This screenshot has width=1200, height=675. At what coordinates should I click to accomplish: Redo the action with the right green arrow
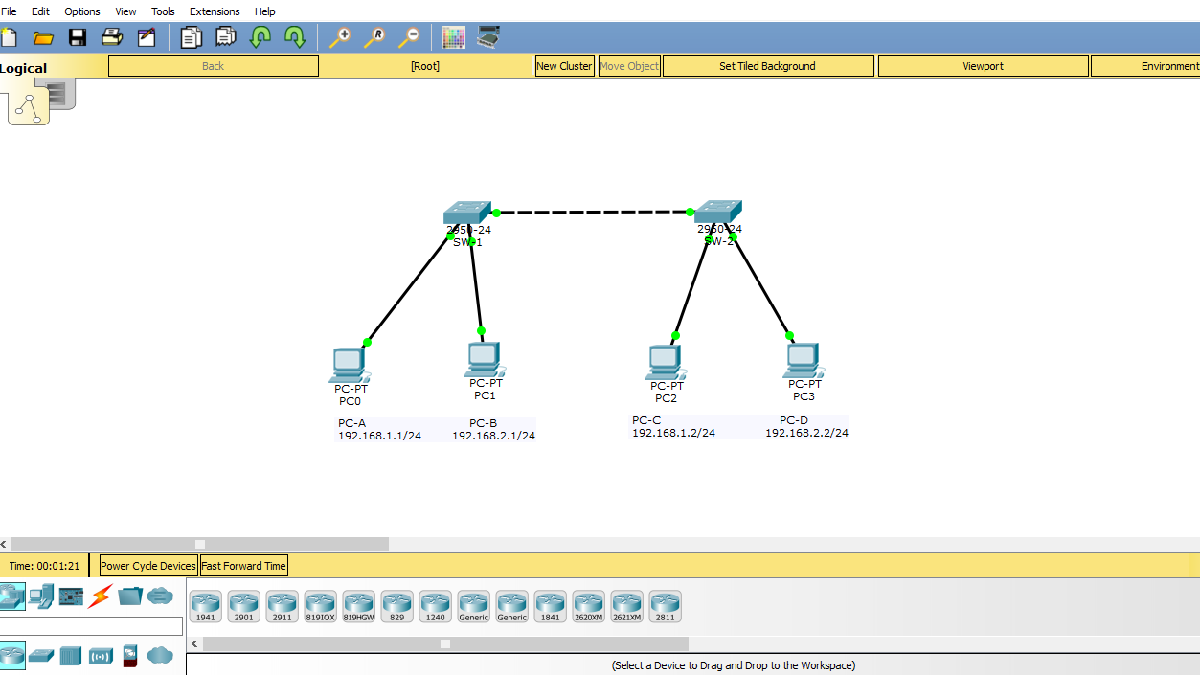[x=295, y=38]
